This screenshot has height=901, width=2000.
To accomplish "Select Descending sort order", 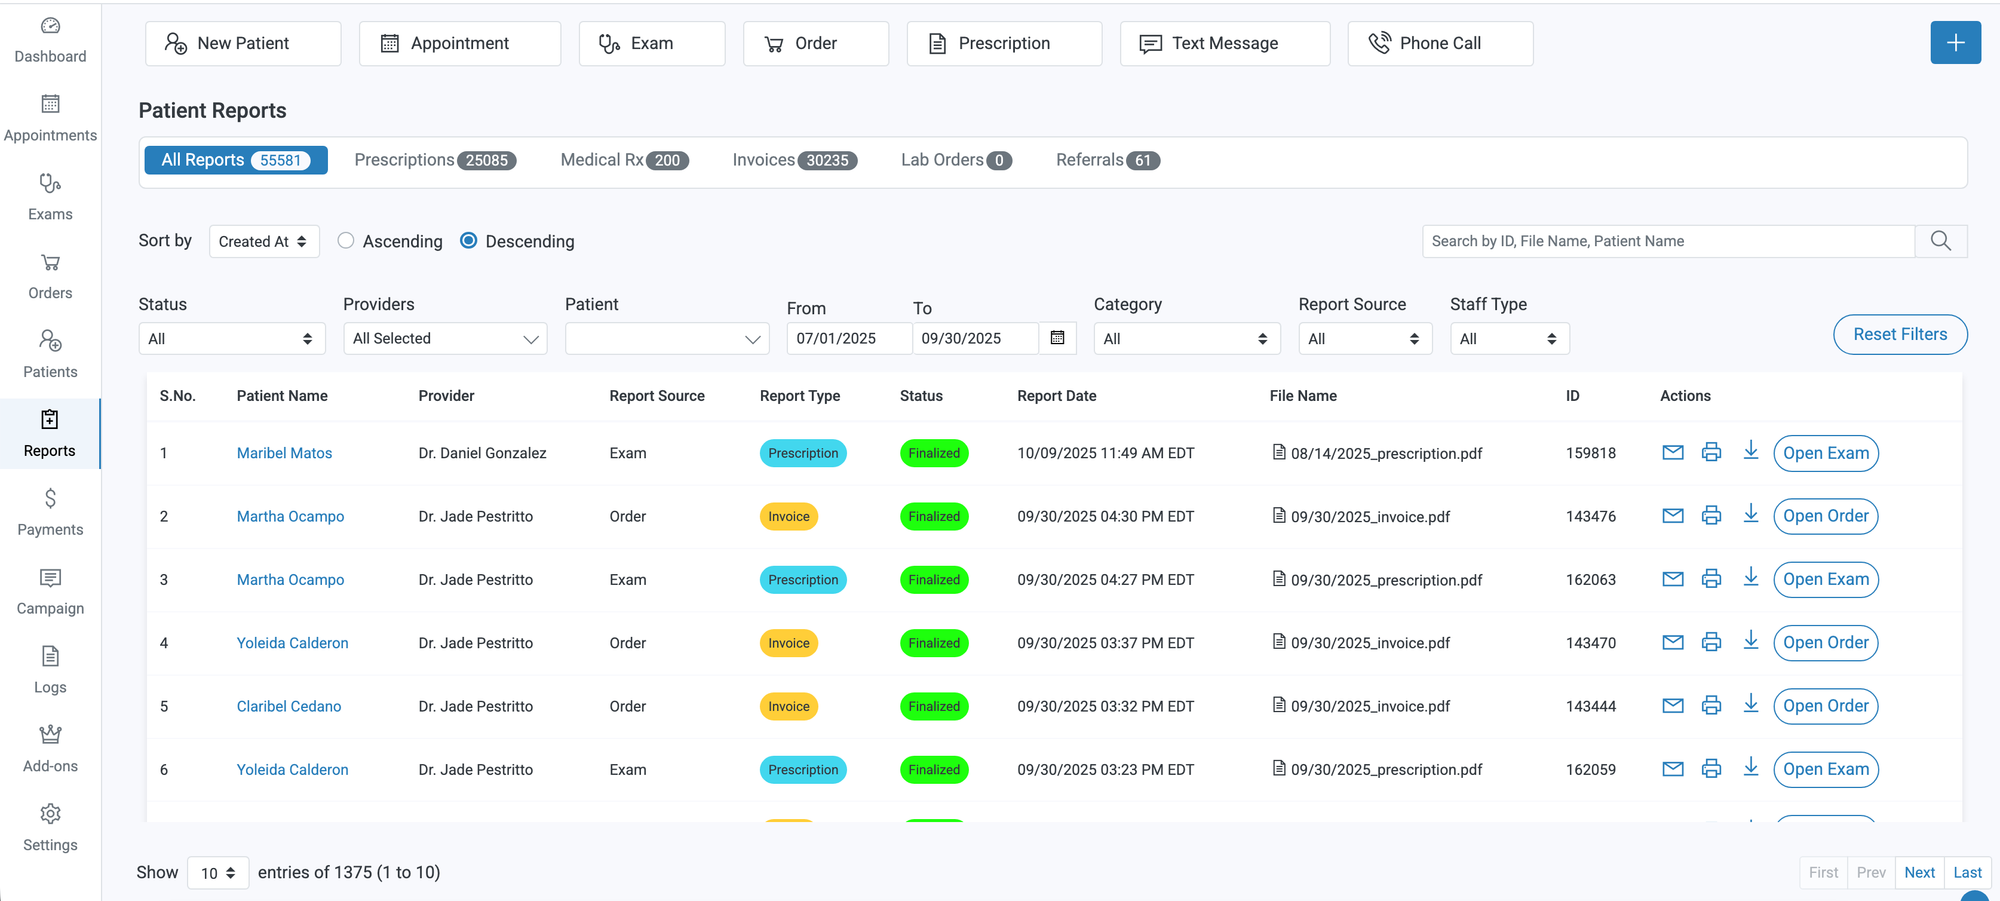I will 468,241.
